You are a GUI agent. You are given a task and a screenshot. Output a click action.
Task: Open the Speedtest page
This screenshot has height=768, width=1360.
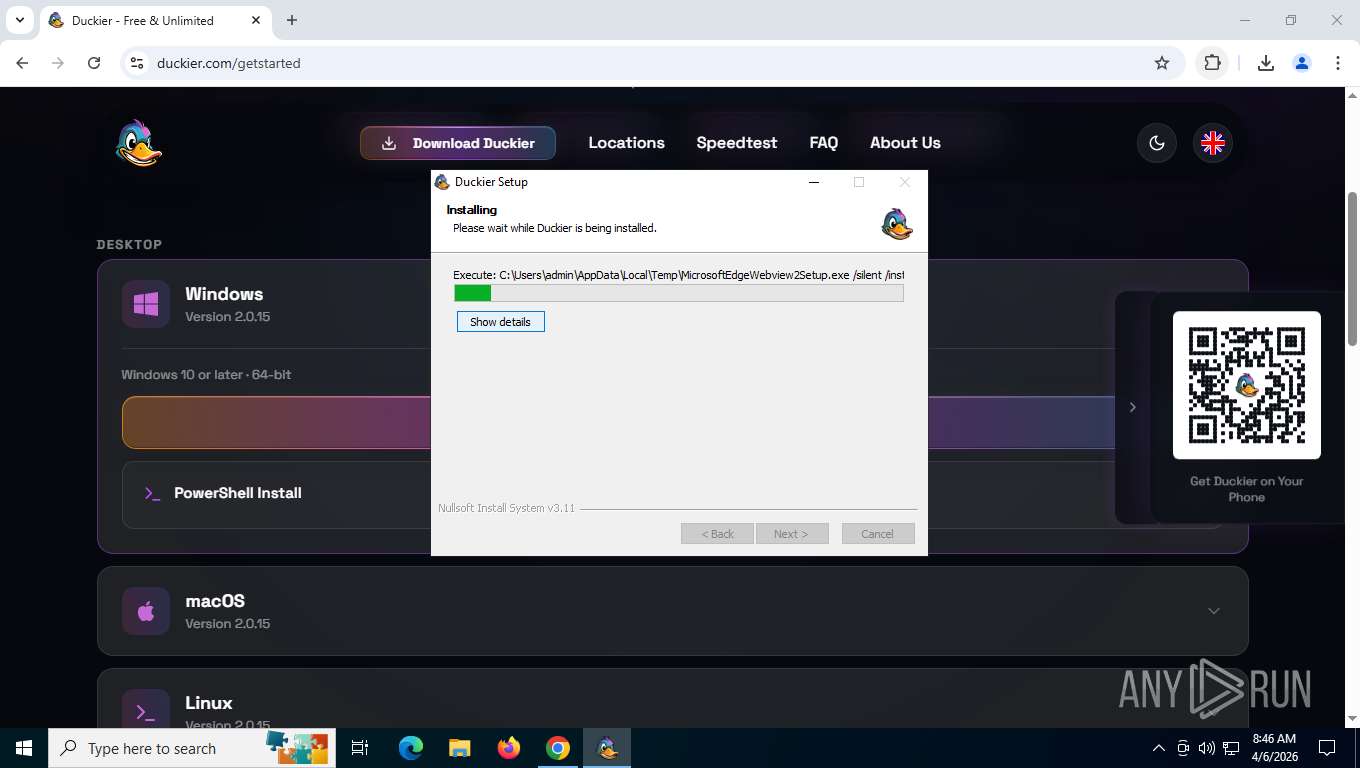[737, 143]
